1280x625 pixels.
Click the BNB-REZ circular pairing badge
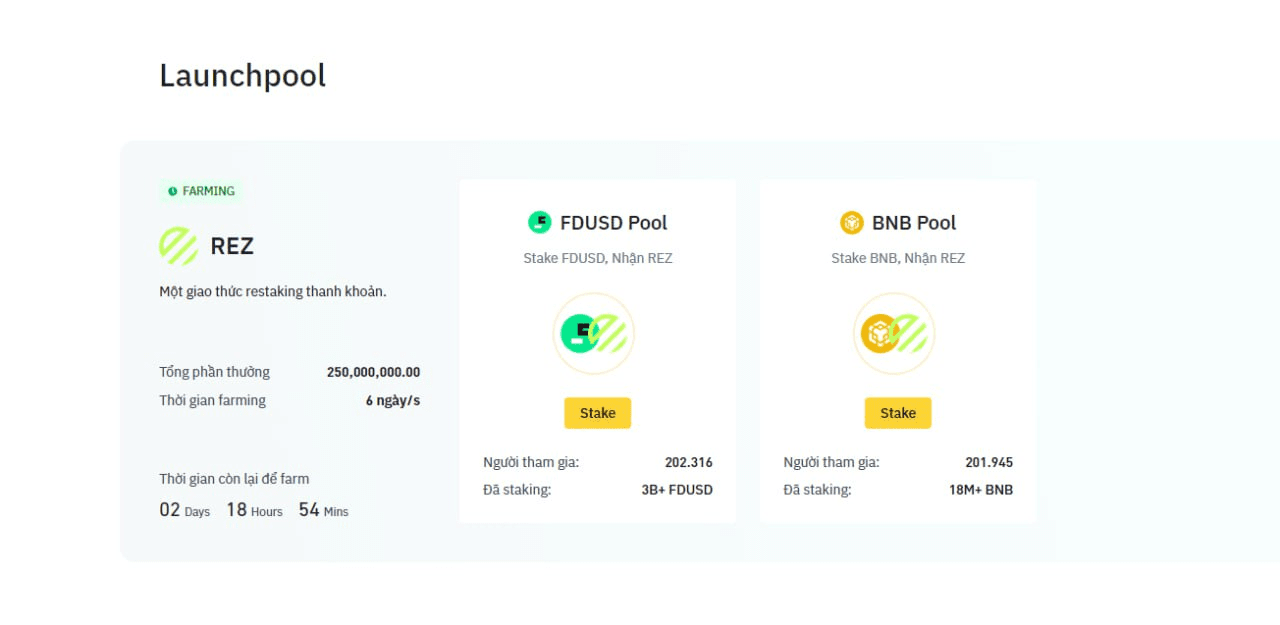pos(895,332)
